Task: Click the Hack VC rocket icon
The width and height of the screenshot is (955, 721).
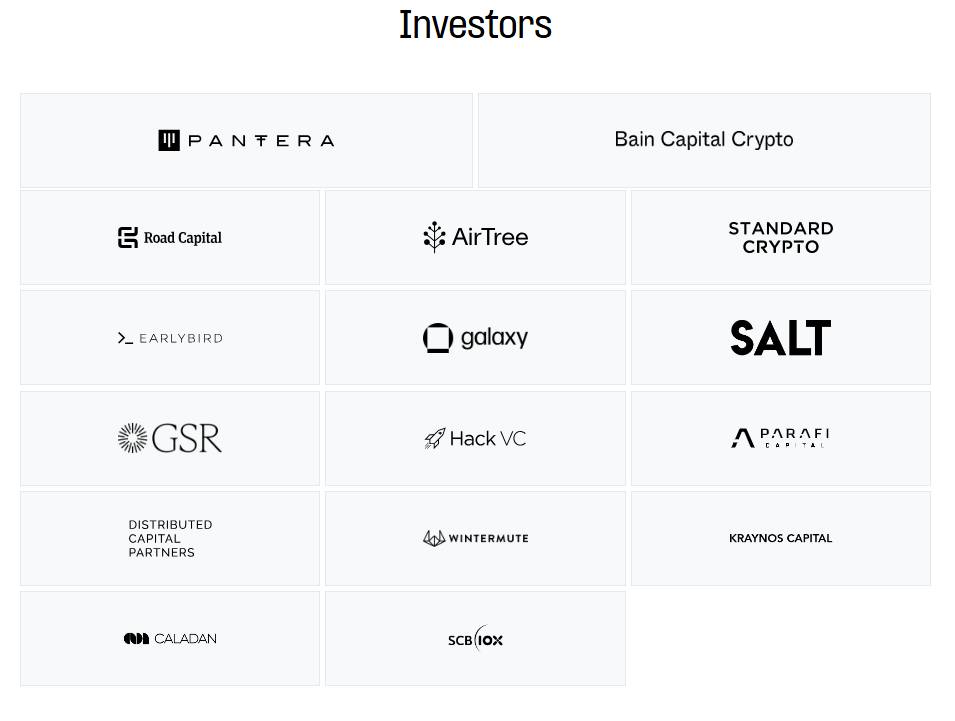Action: coord(435,438)
